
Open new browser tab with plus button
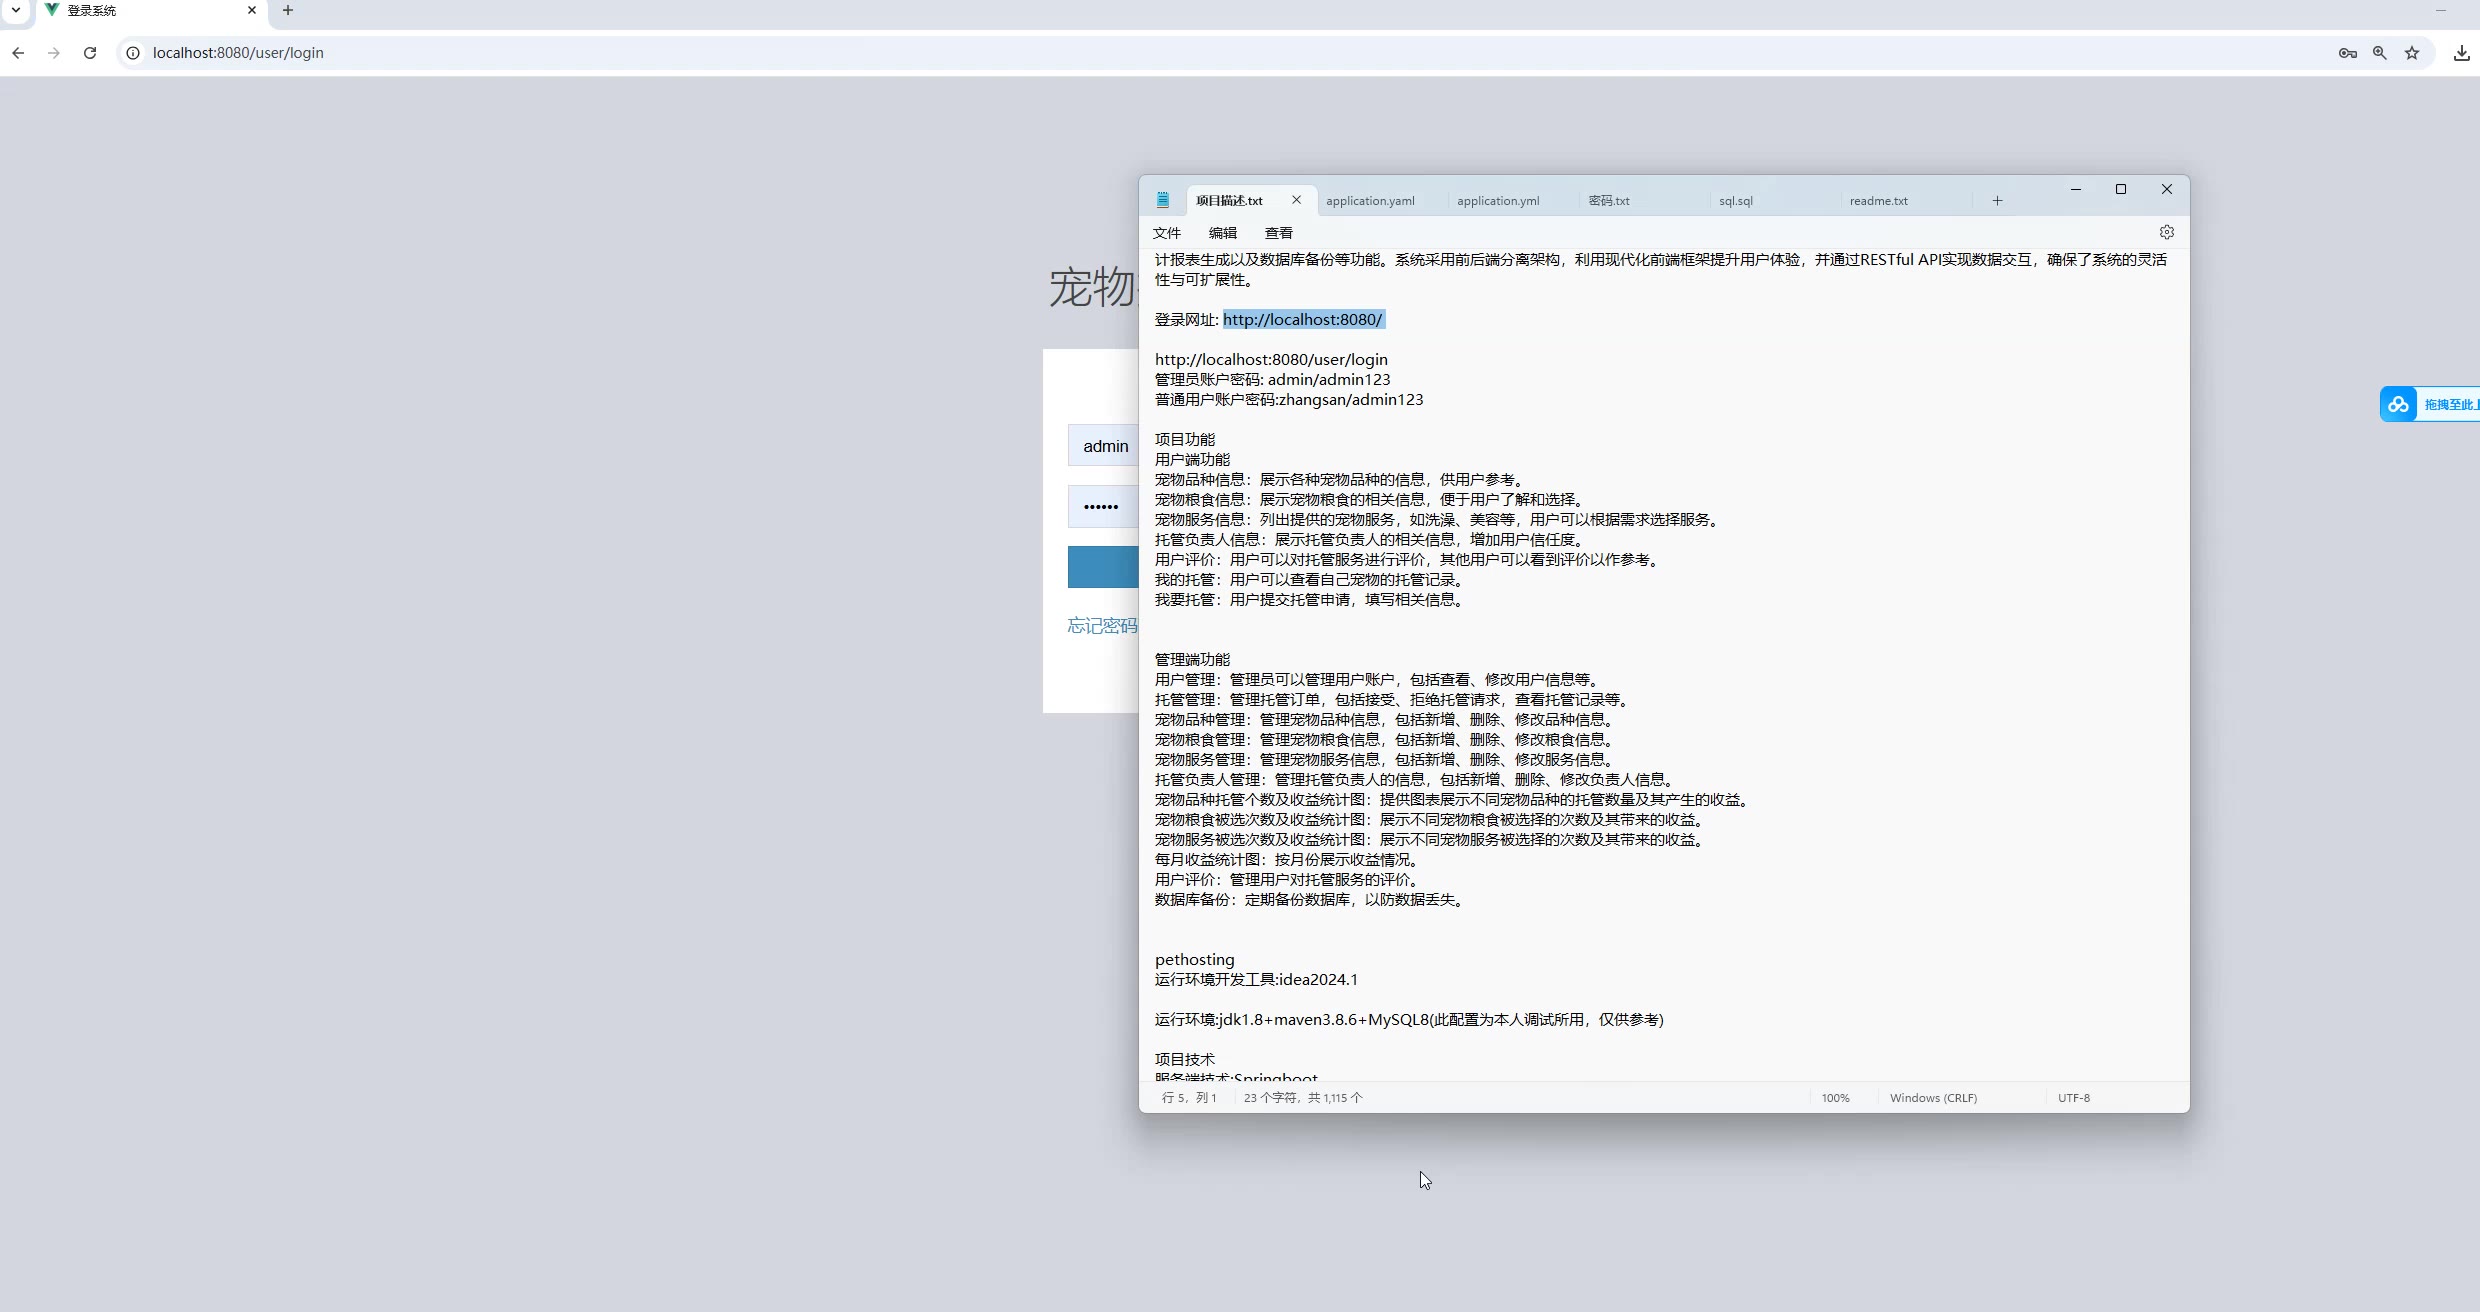[x=288, y=10]
